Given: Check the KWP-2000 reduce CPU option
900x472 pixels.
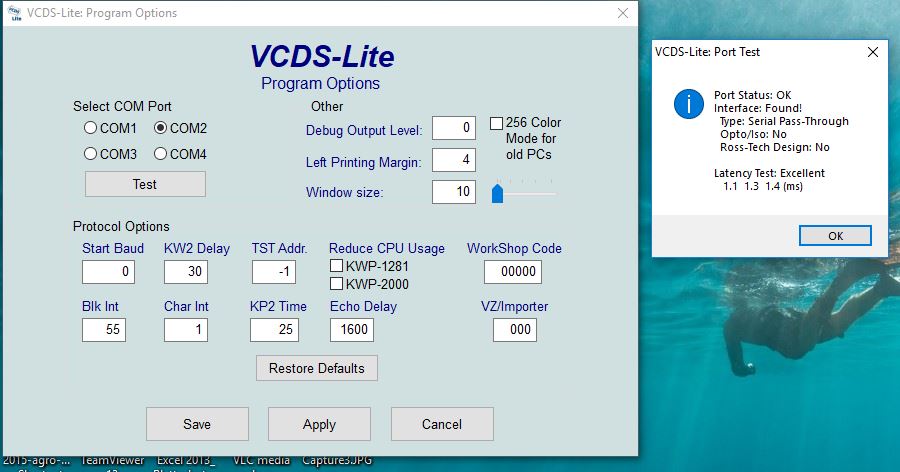Looking at the screenshot, I should coord(336,284).
